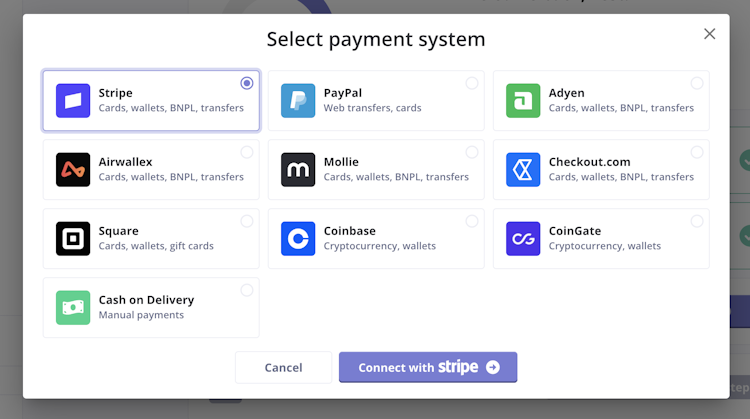Click the arrow icon in Connect button
This screenshot has height=419, width=750.
click(x=493, y=367)
